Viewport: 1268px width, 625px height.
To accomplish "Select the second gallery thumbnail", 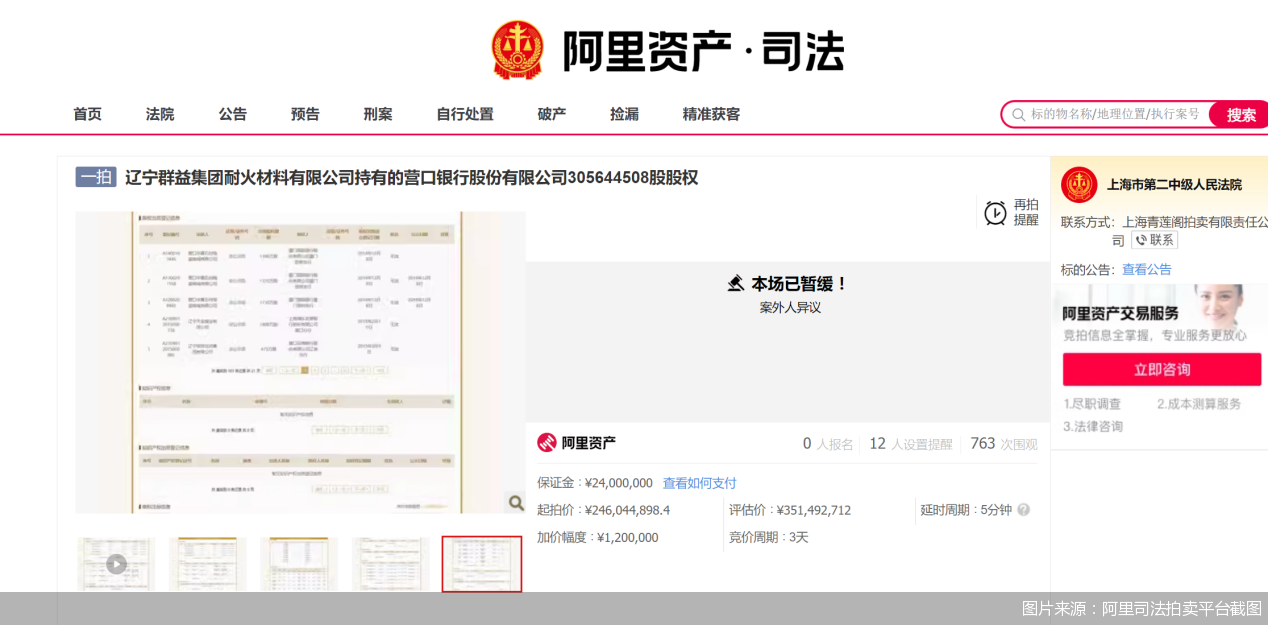I will click(207, 564).
